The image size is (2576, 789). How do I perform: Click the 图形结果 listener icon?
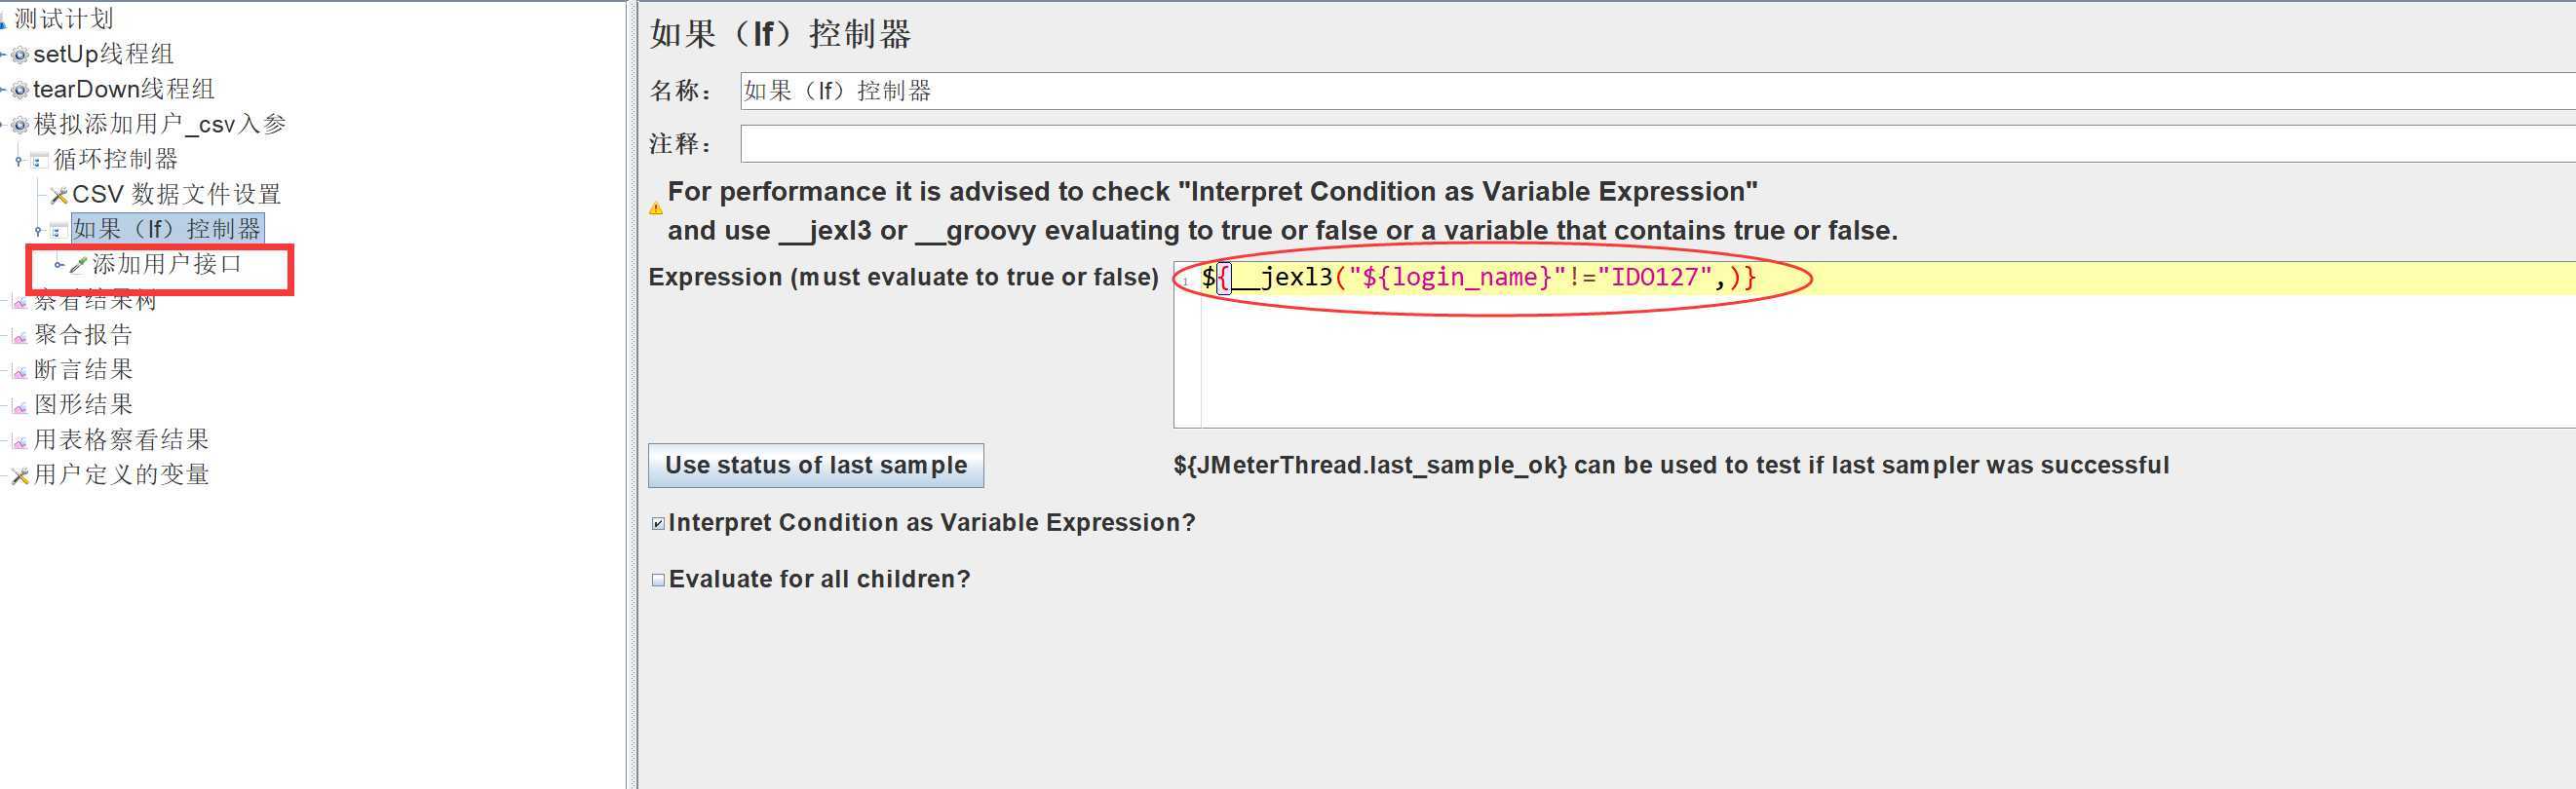pos(19,406)
